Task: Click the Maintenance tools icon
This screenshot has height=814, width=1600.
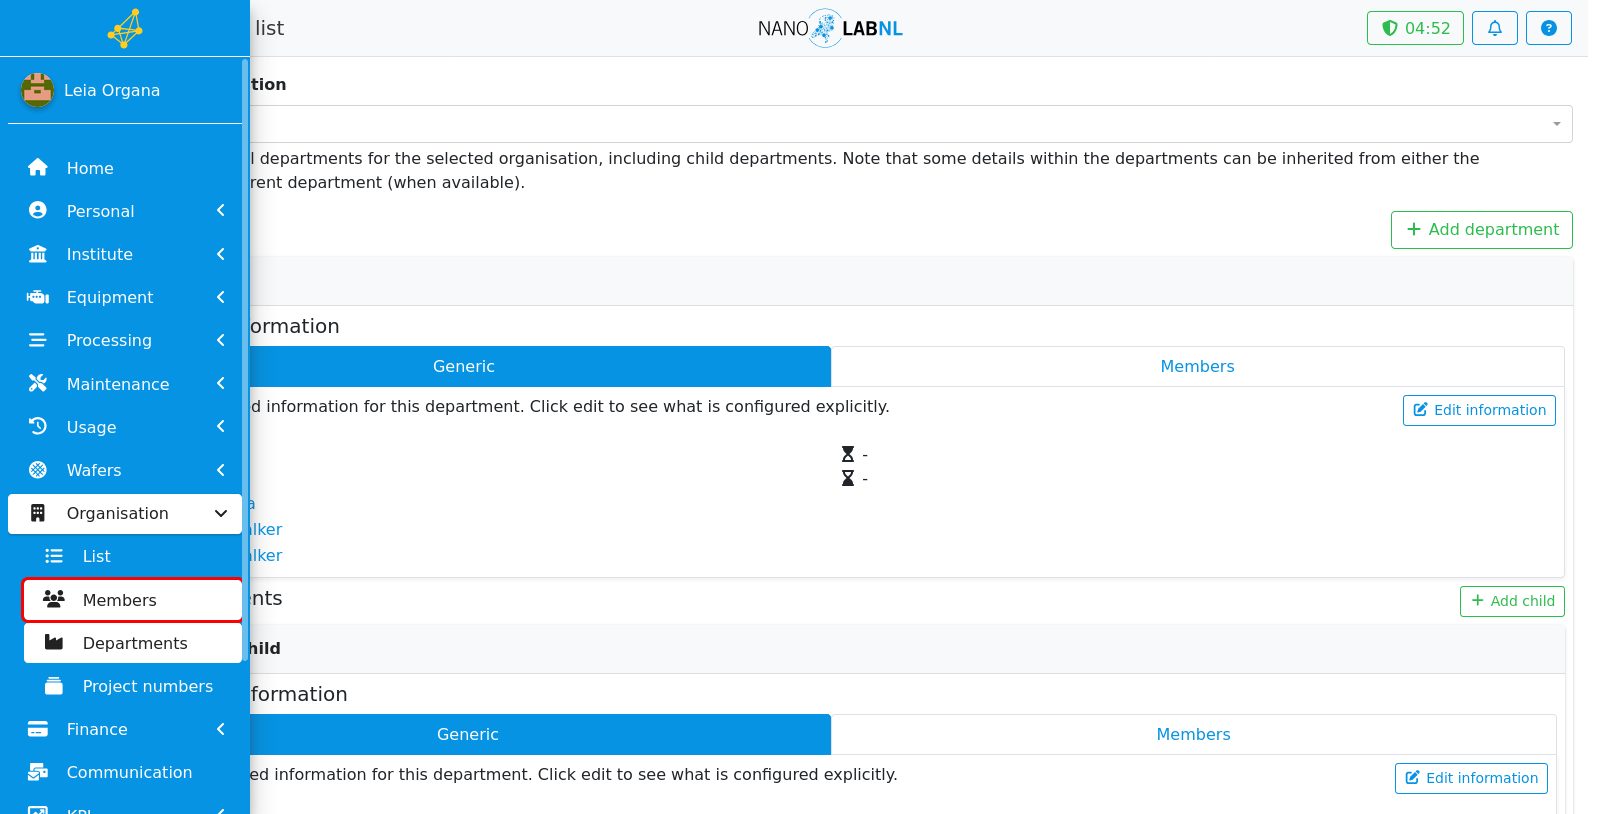Action: 38,383
